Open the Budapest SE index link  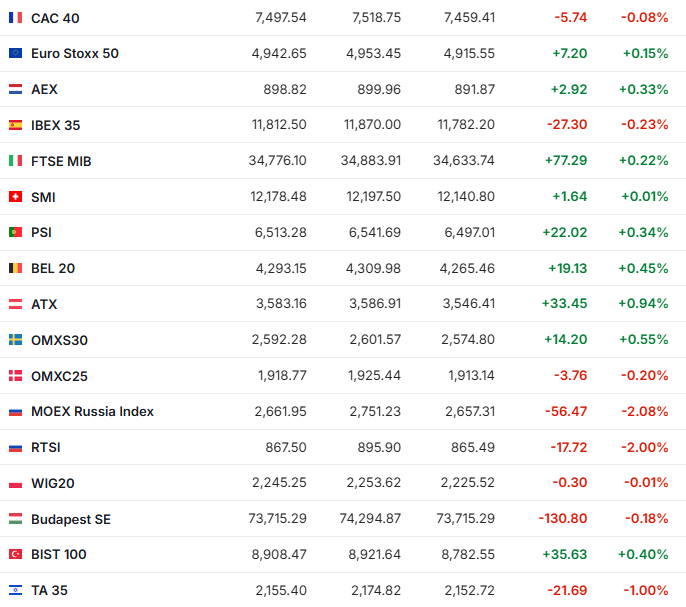coord(71,519)
